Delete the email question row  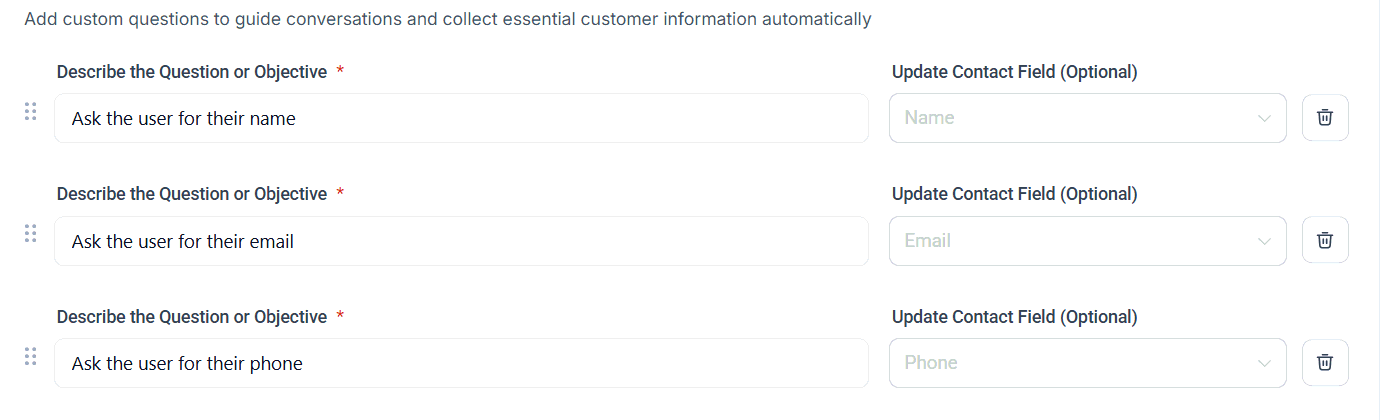(1325, 240)
